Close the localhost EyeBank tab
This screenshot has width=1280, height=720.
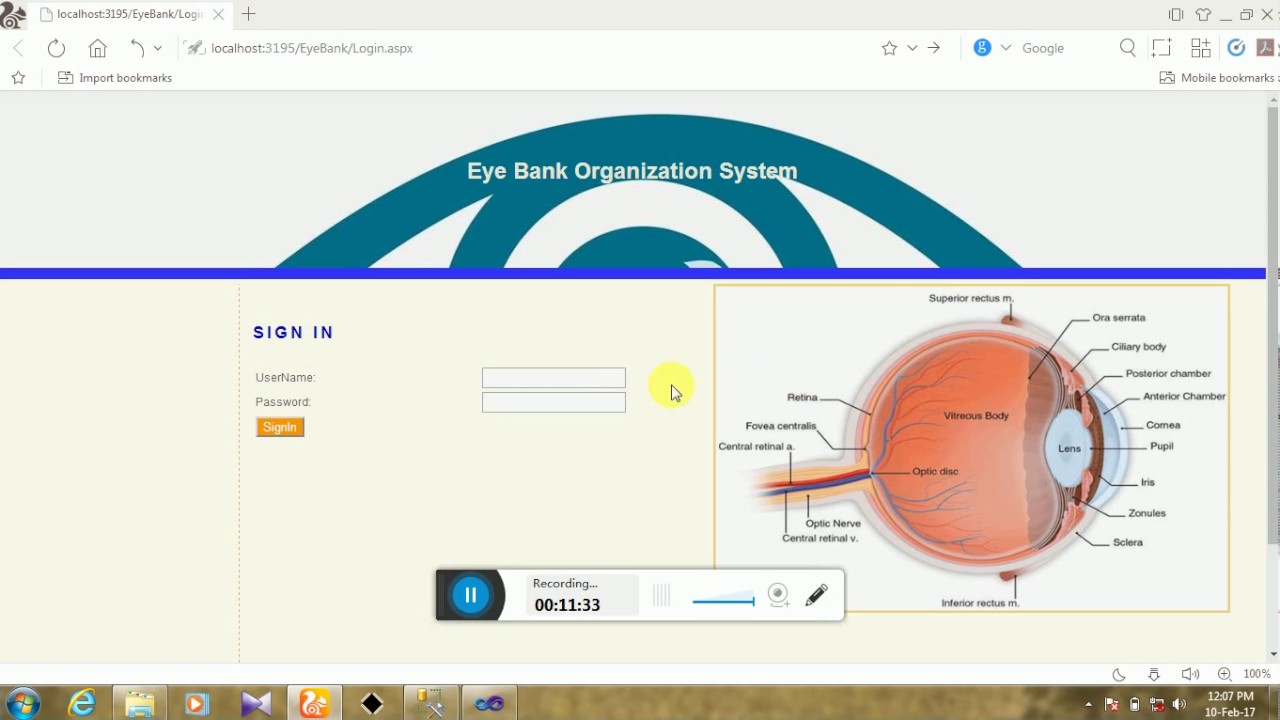[218, 14]
